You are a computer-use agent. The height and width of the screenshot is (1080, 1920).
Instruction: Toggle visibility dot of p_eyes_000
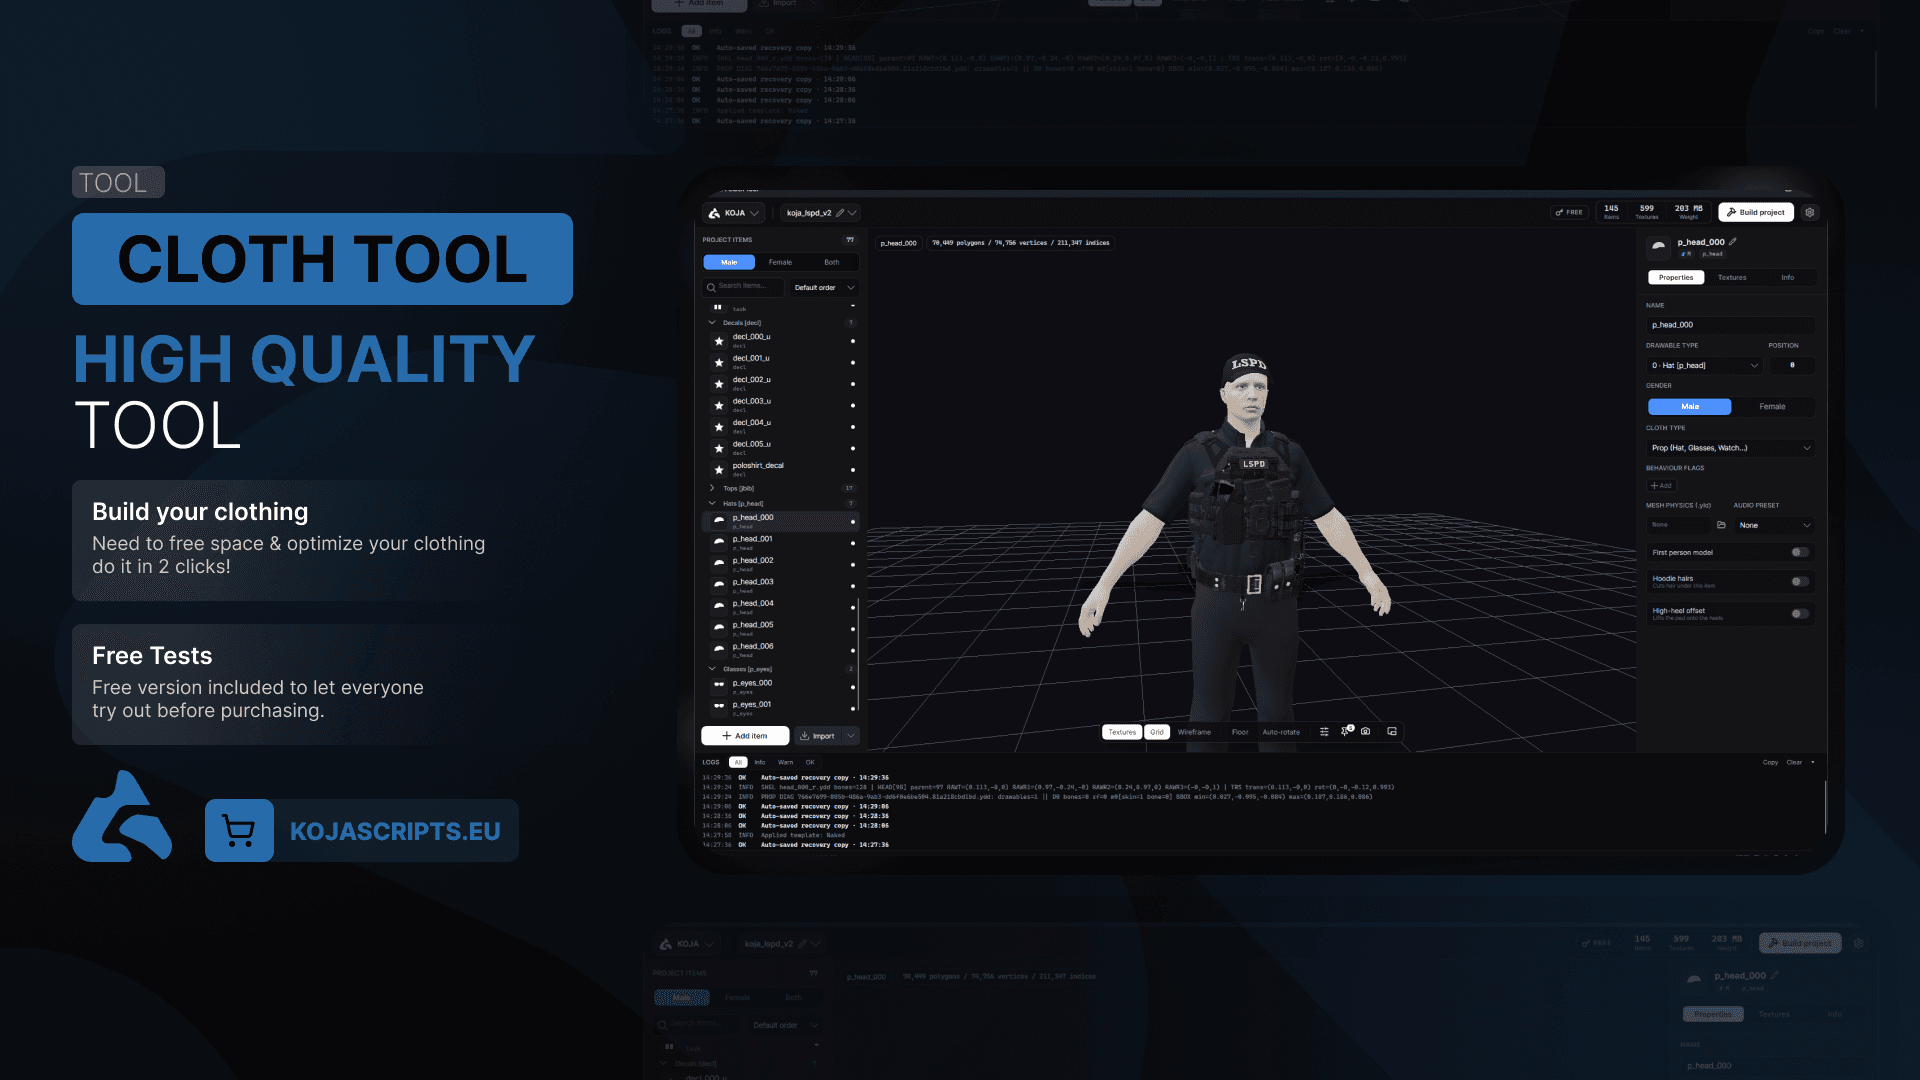point(852,688)
